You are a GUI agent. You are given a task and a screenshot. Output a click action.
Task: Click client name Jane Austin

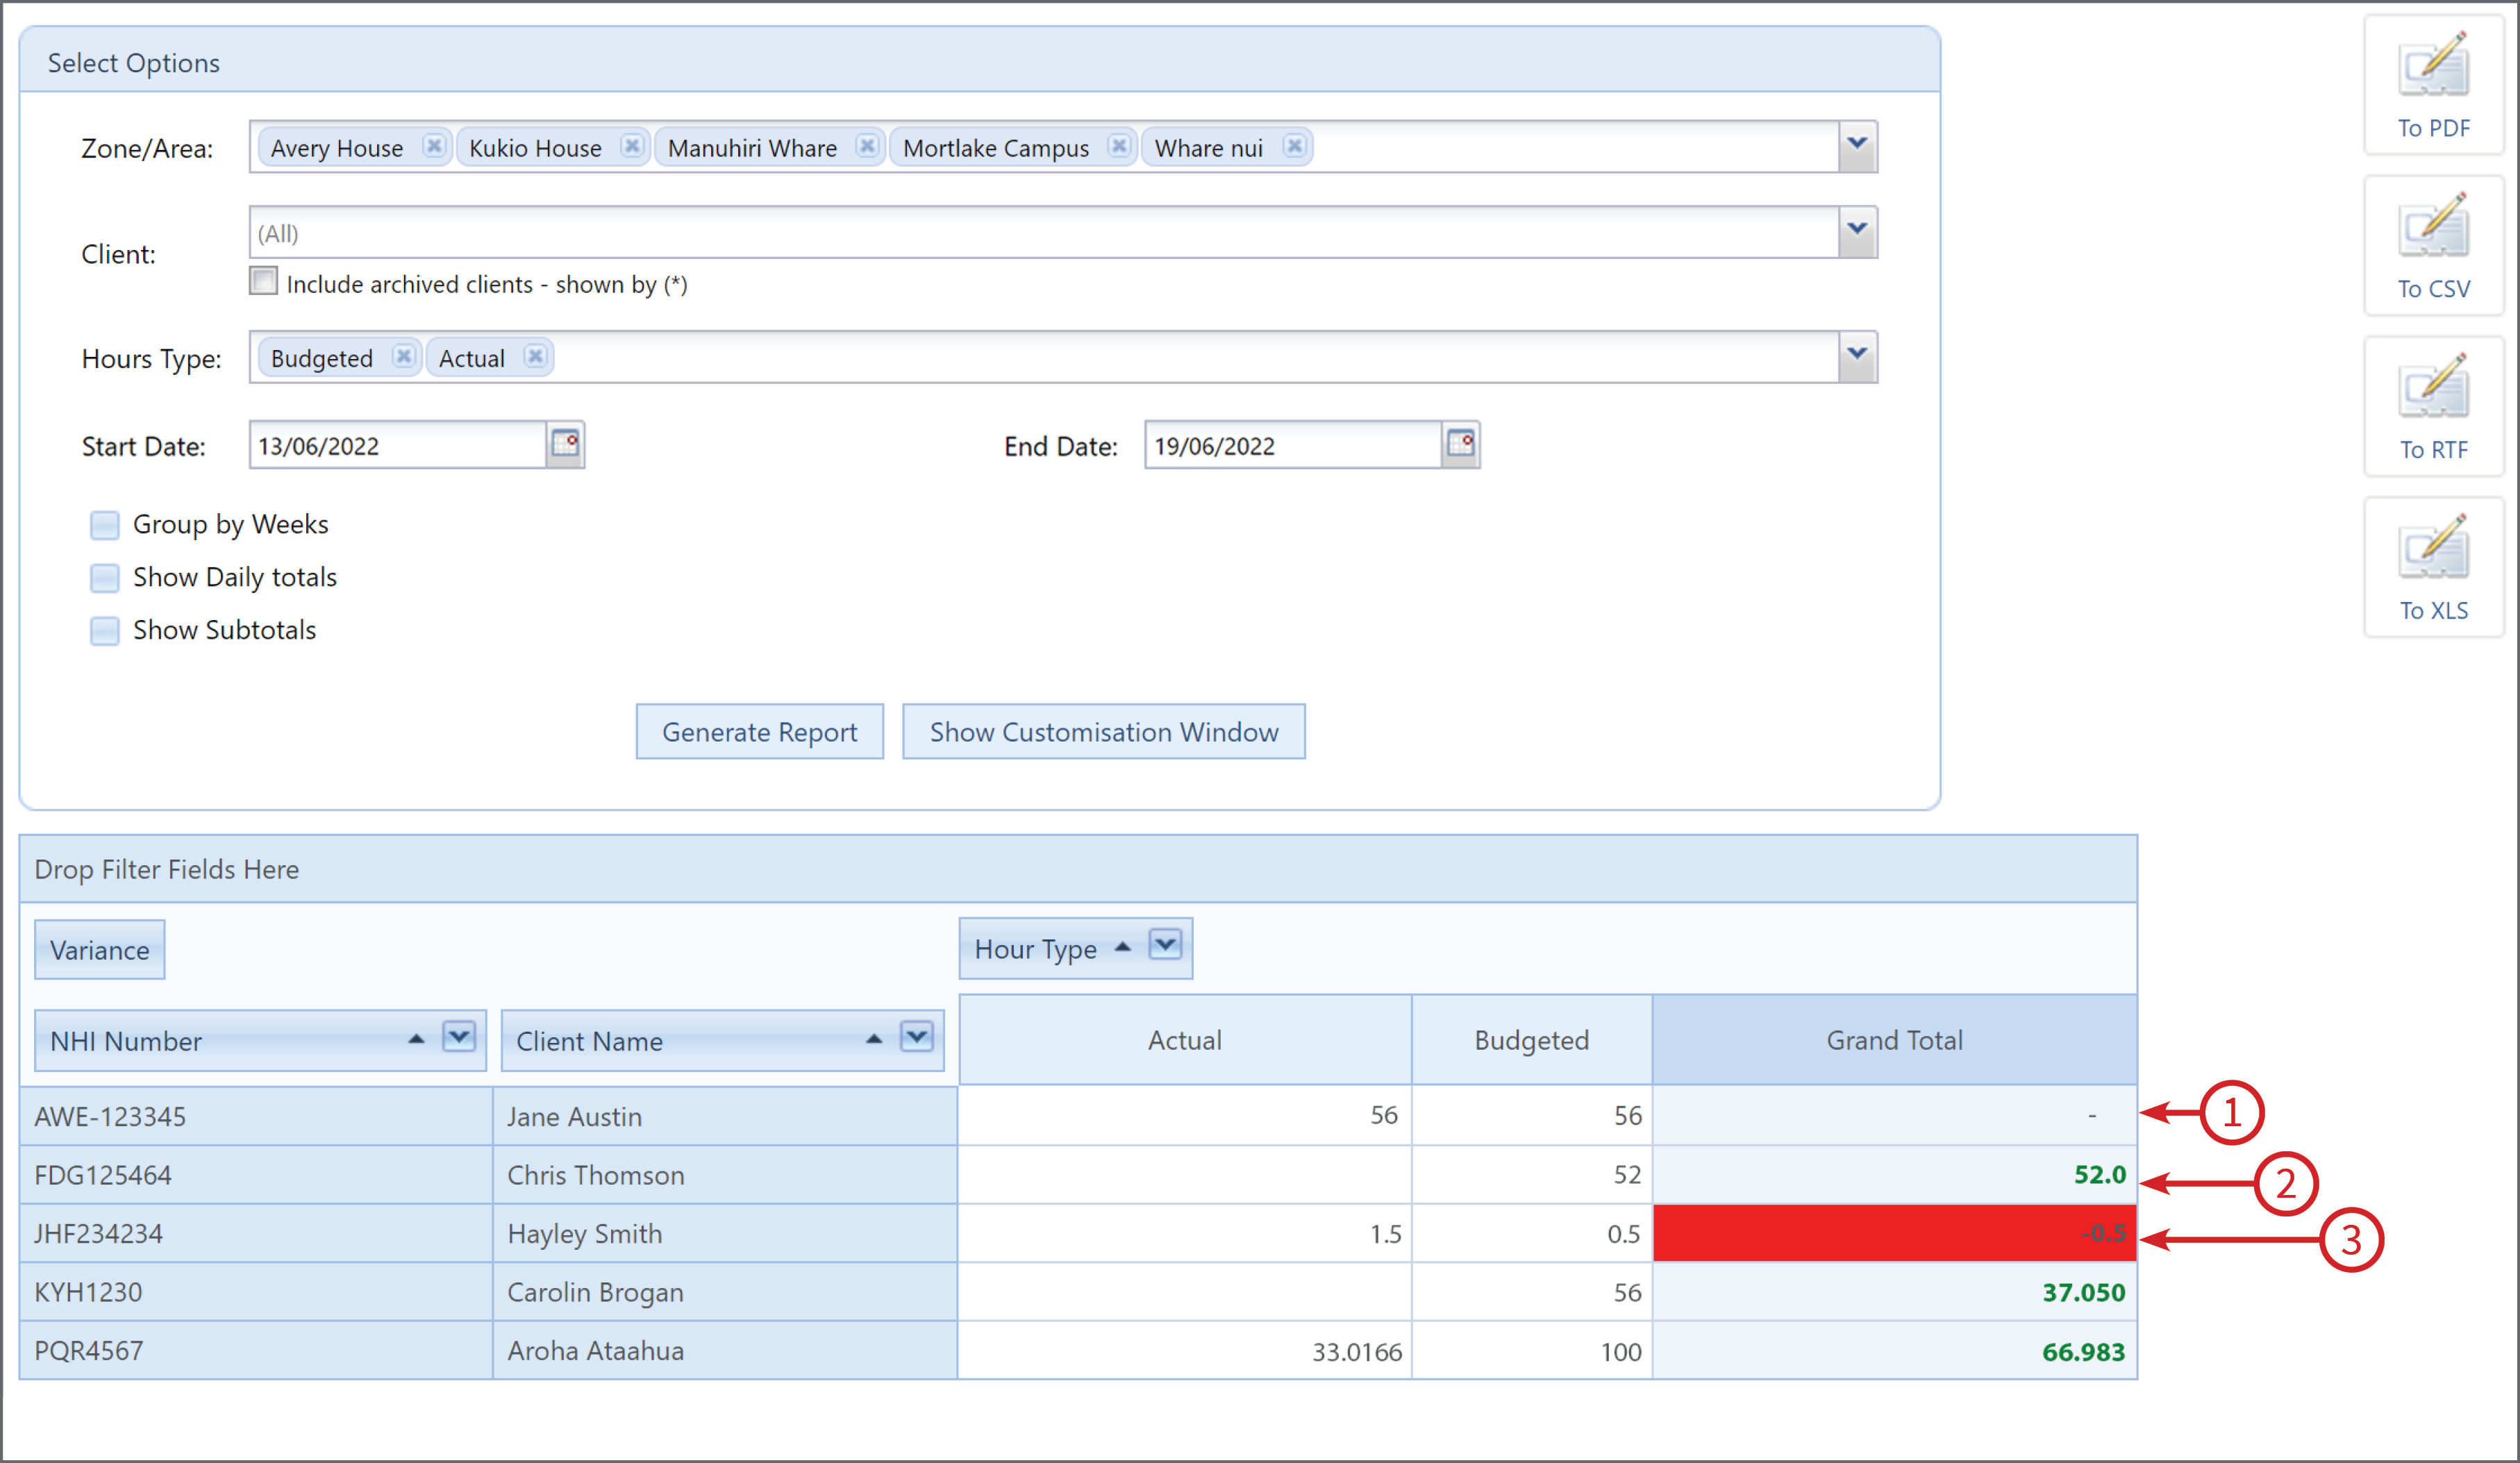pos(575,1117)
